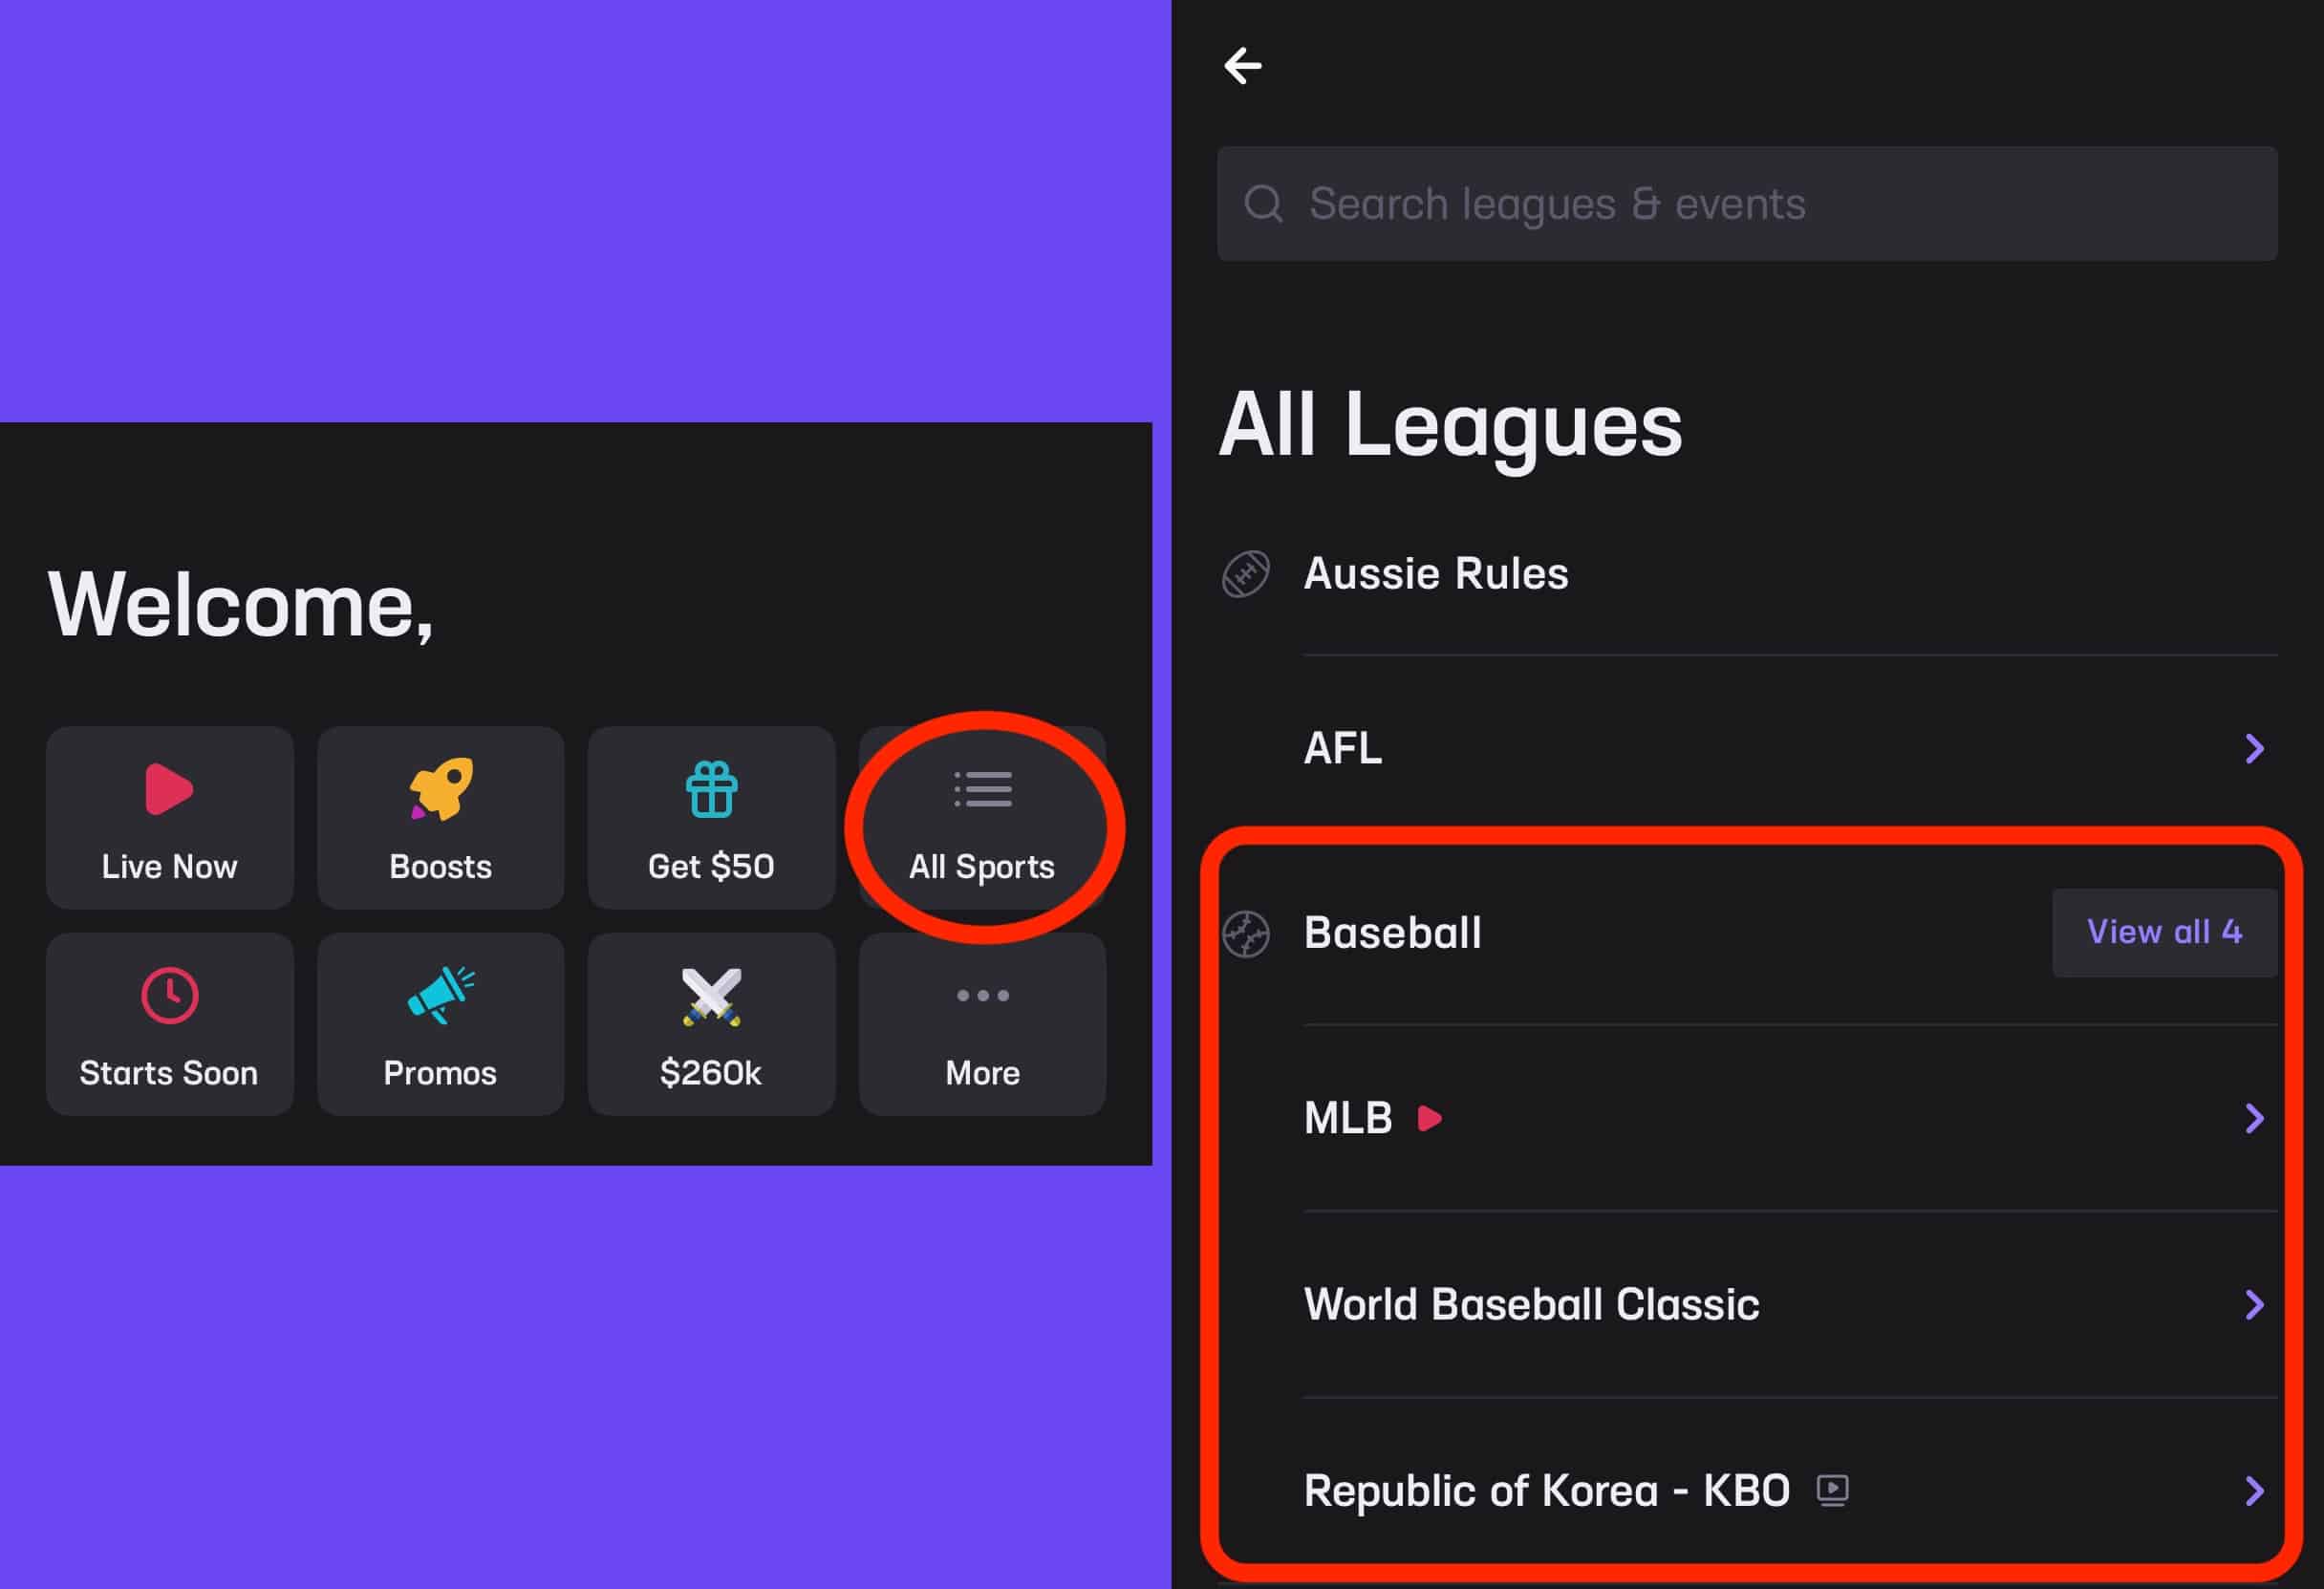This screenshot has height=1589, width=2324.
Task: Select the Baseball sport heading
Action: click(x=1393, y=933)
